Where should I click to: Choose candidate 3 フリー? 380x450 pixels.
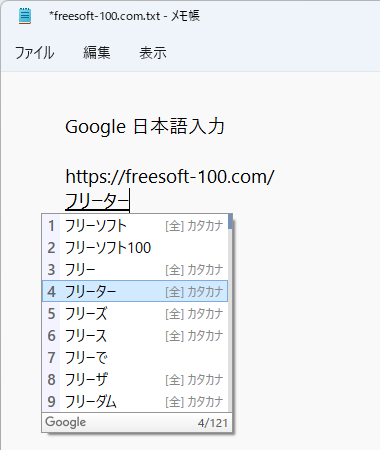[x=135, y=270]
